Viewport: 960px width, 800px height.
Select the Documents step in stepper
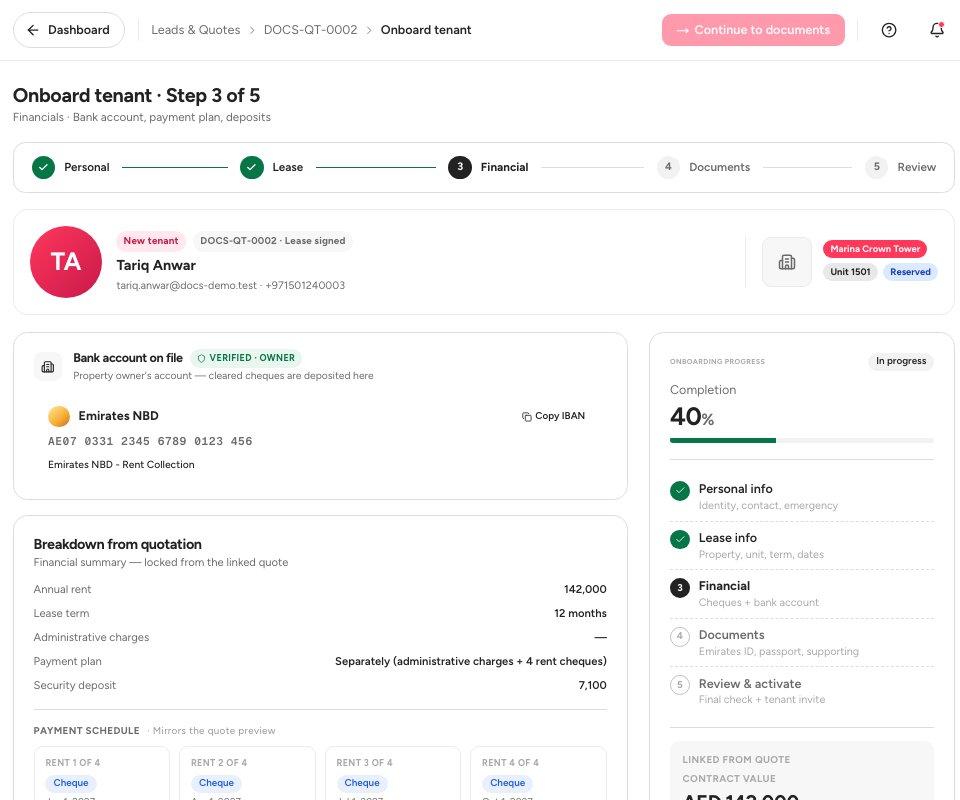[x=703, y=167]
